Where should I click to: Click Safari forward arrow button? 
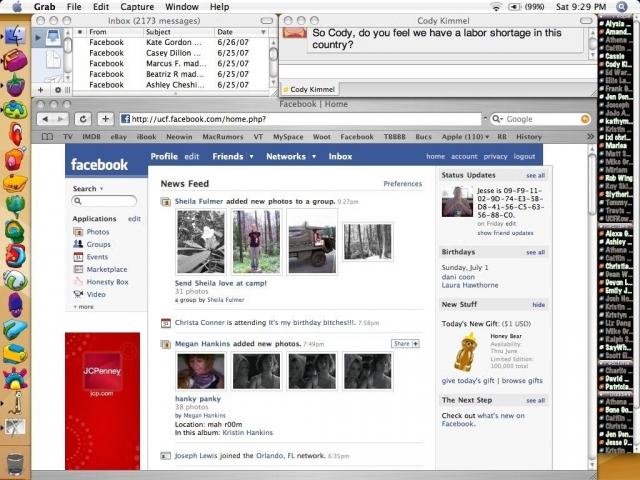click(60, 119)
